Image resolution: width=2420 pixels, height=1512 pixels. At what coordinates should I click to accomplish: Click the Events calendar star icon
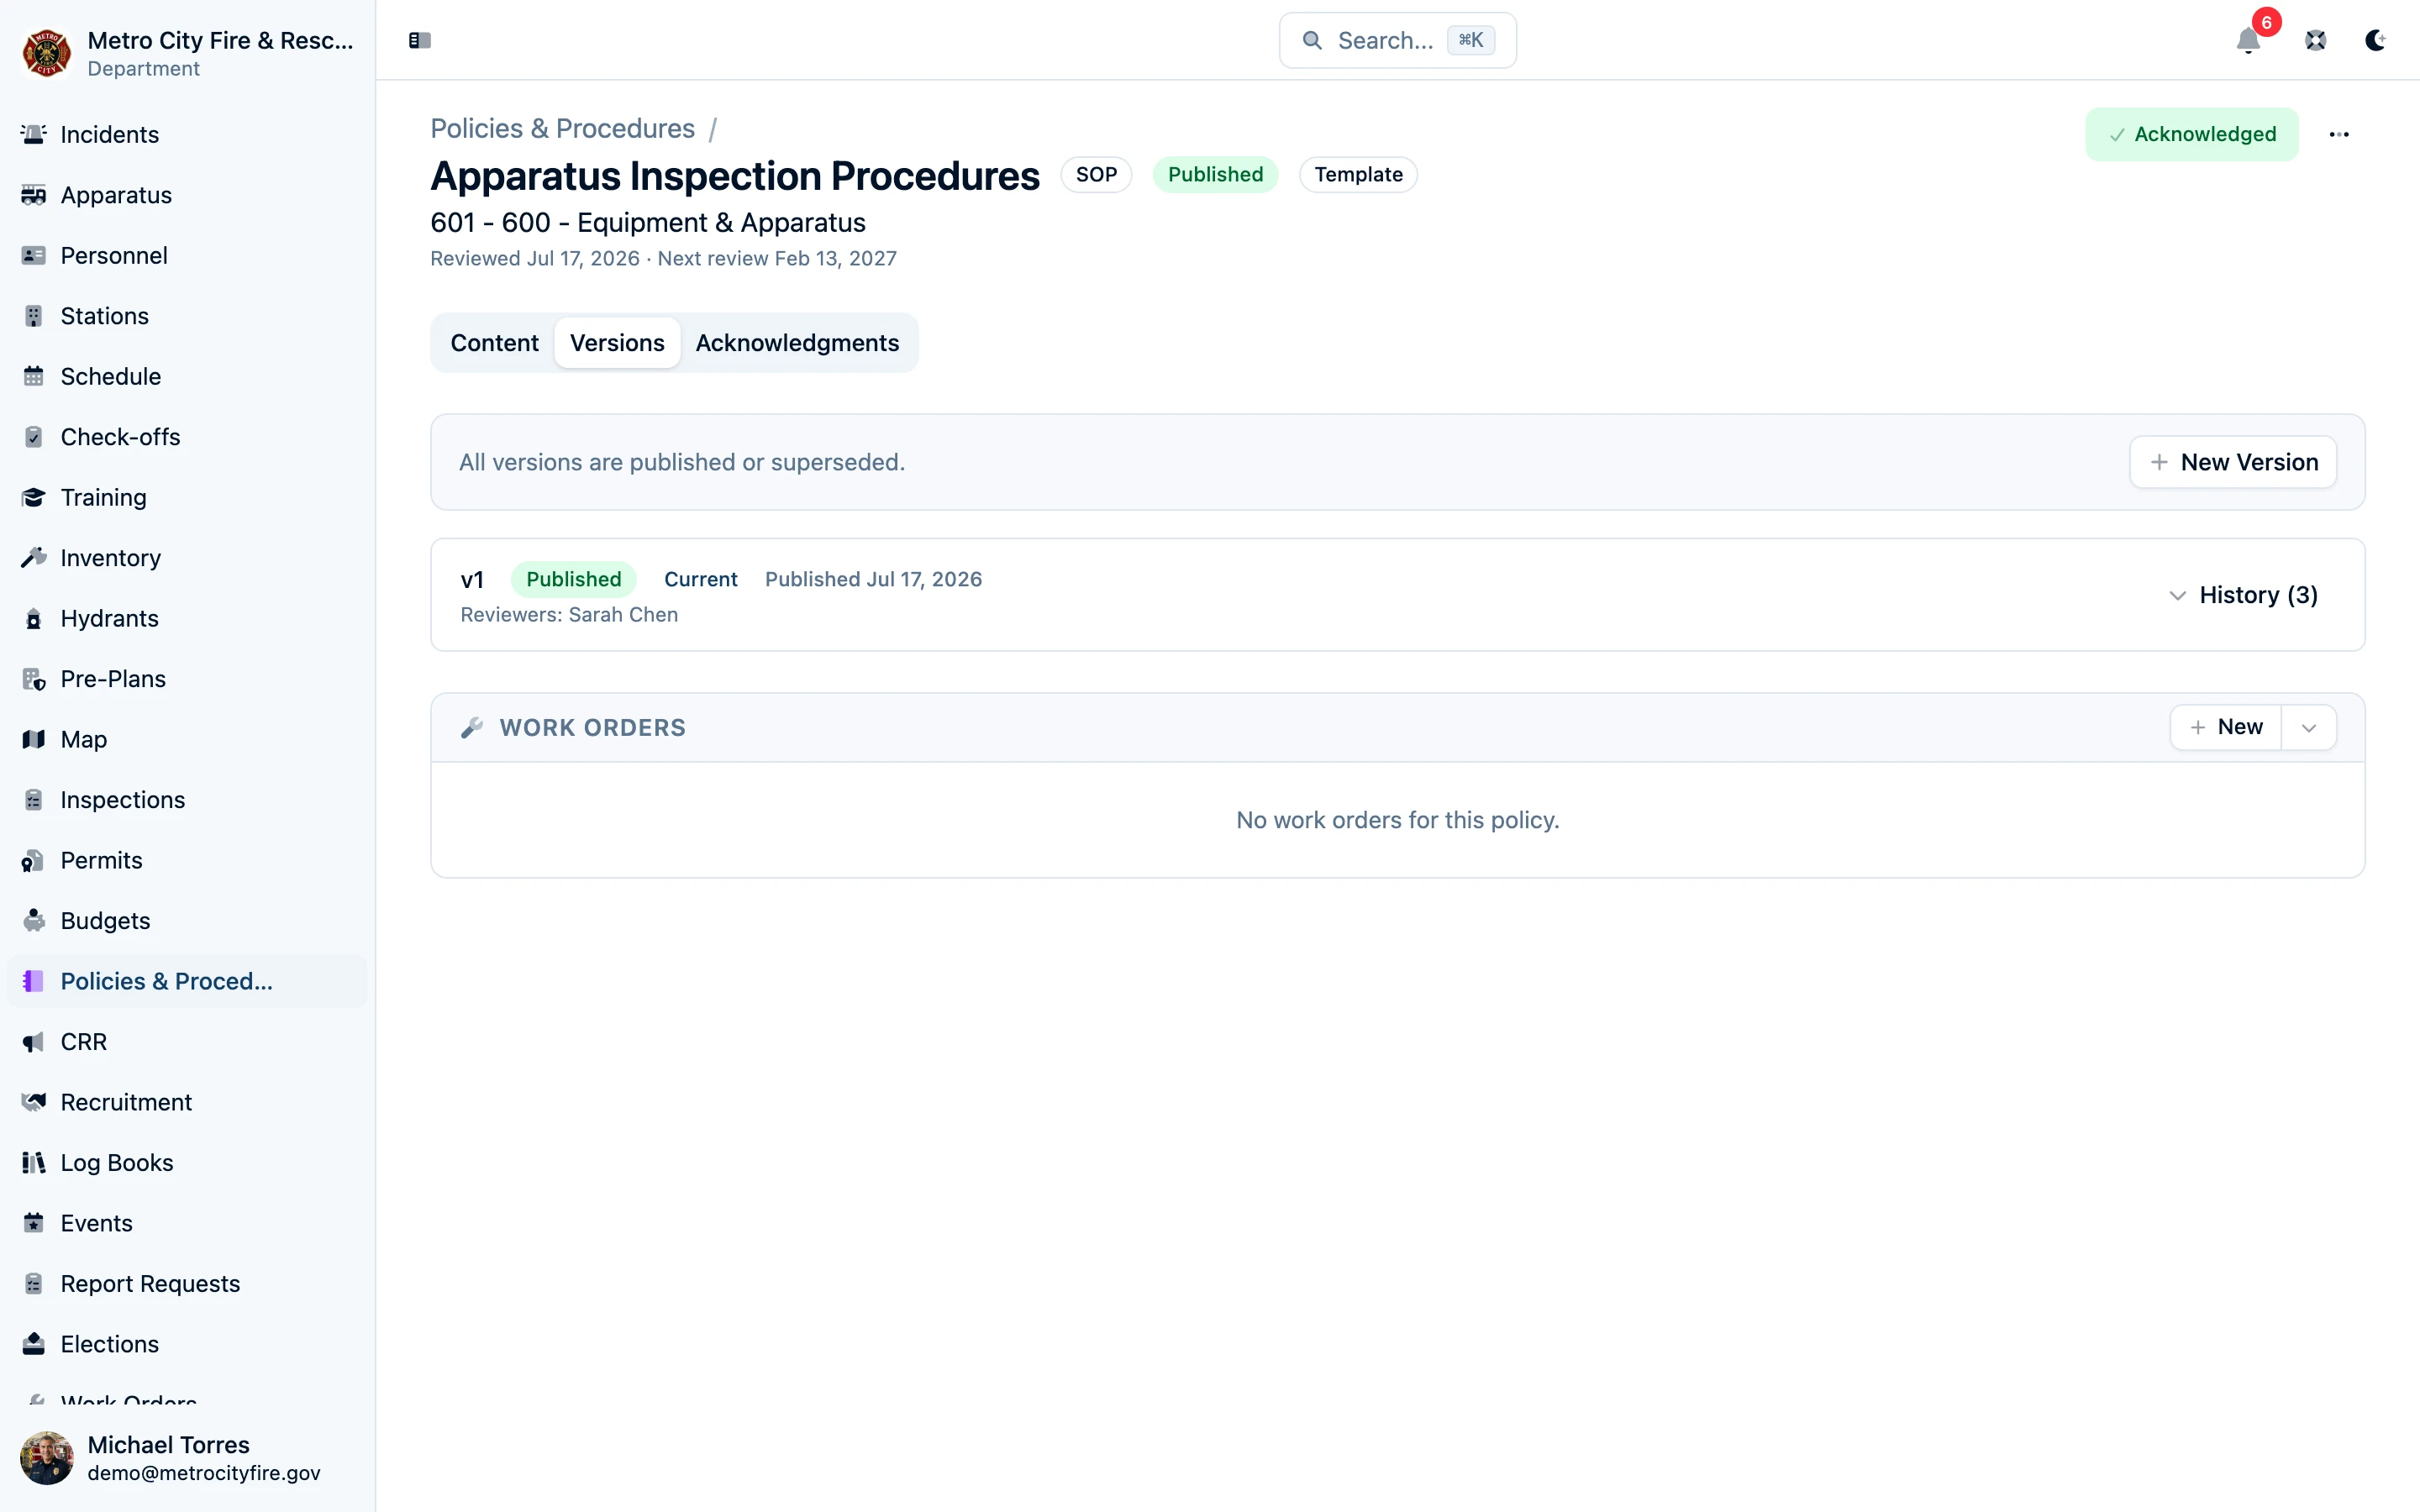[33, 1223]
